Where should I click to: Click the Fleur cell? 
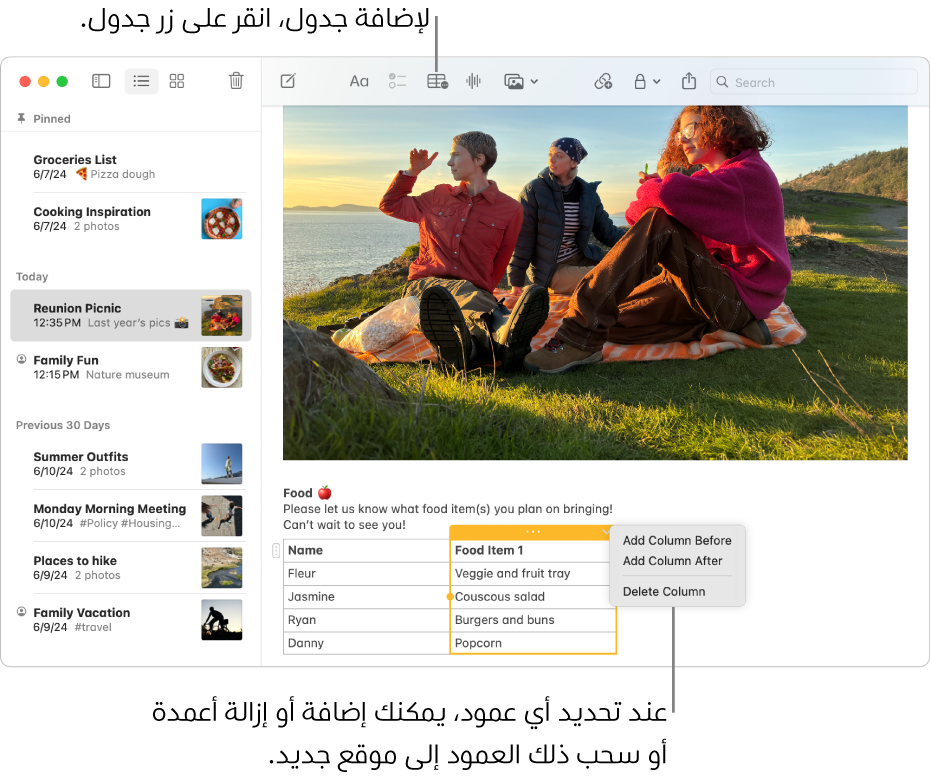click(x=366, y=574)
